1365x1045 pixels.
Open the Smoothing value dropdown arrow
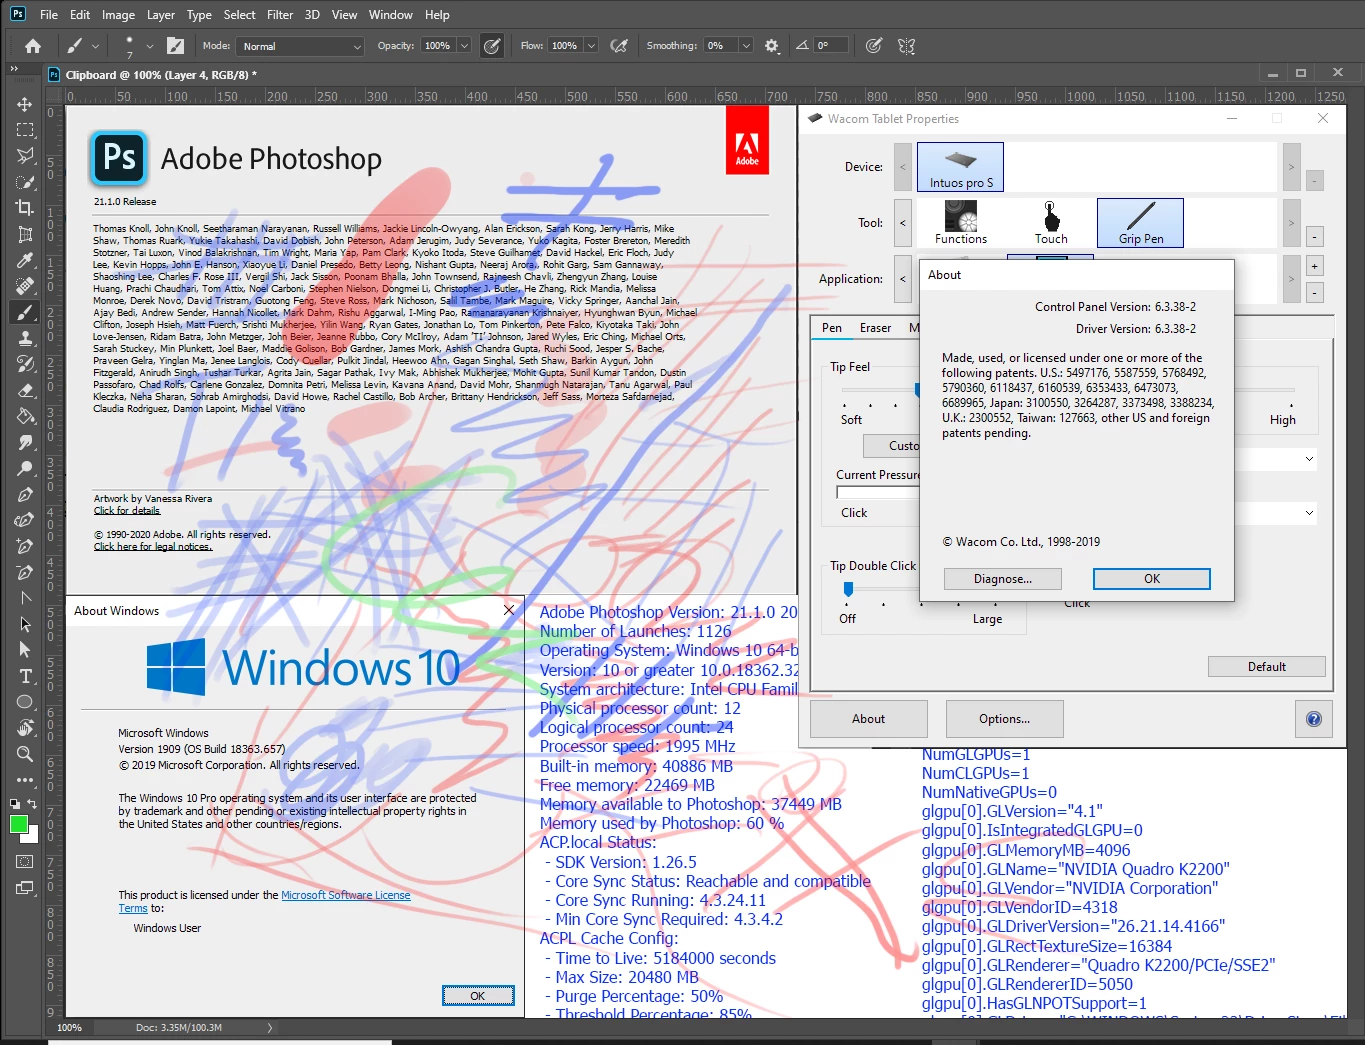pyautogui.click(x=745, y=46)
